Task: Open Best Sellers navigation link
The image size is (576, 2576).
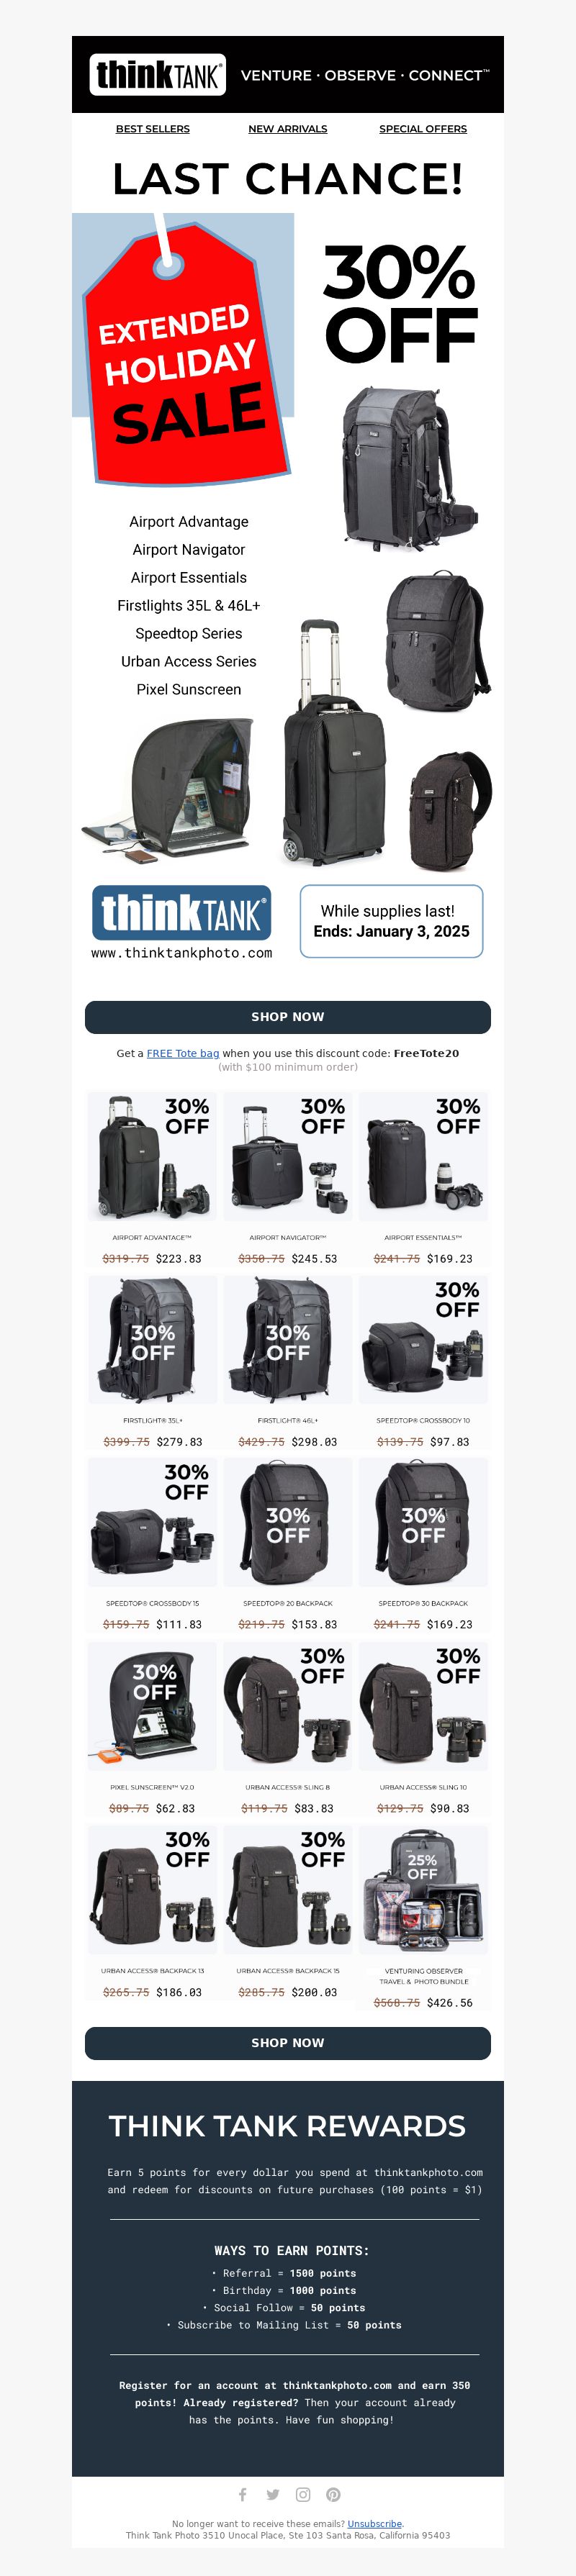Action: pyautogui.click(x=153, y=129)
